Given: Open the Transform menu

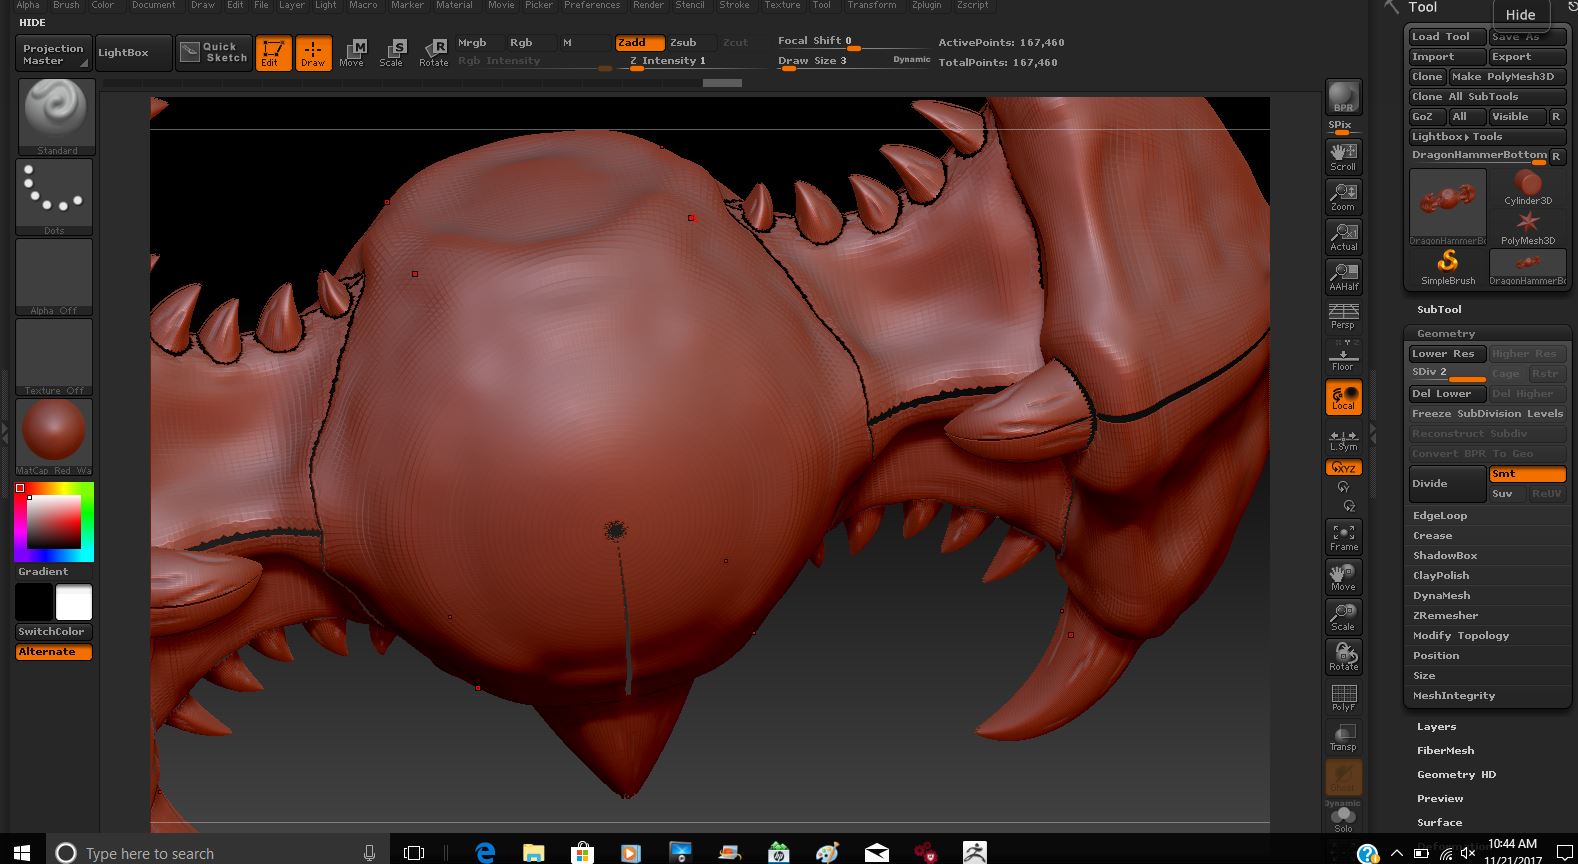Looking at the screenshot, I should pos(872,5).
